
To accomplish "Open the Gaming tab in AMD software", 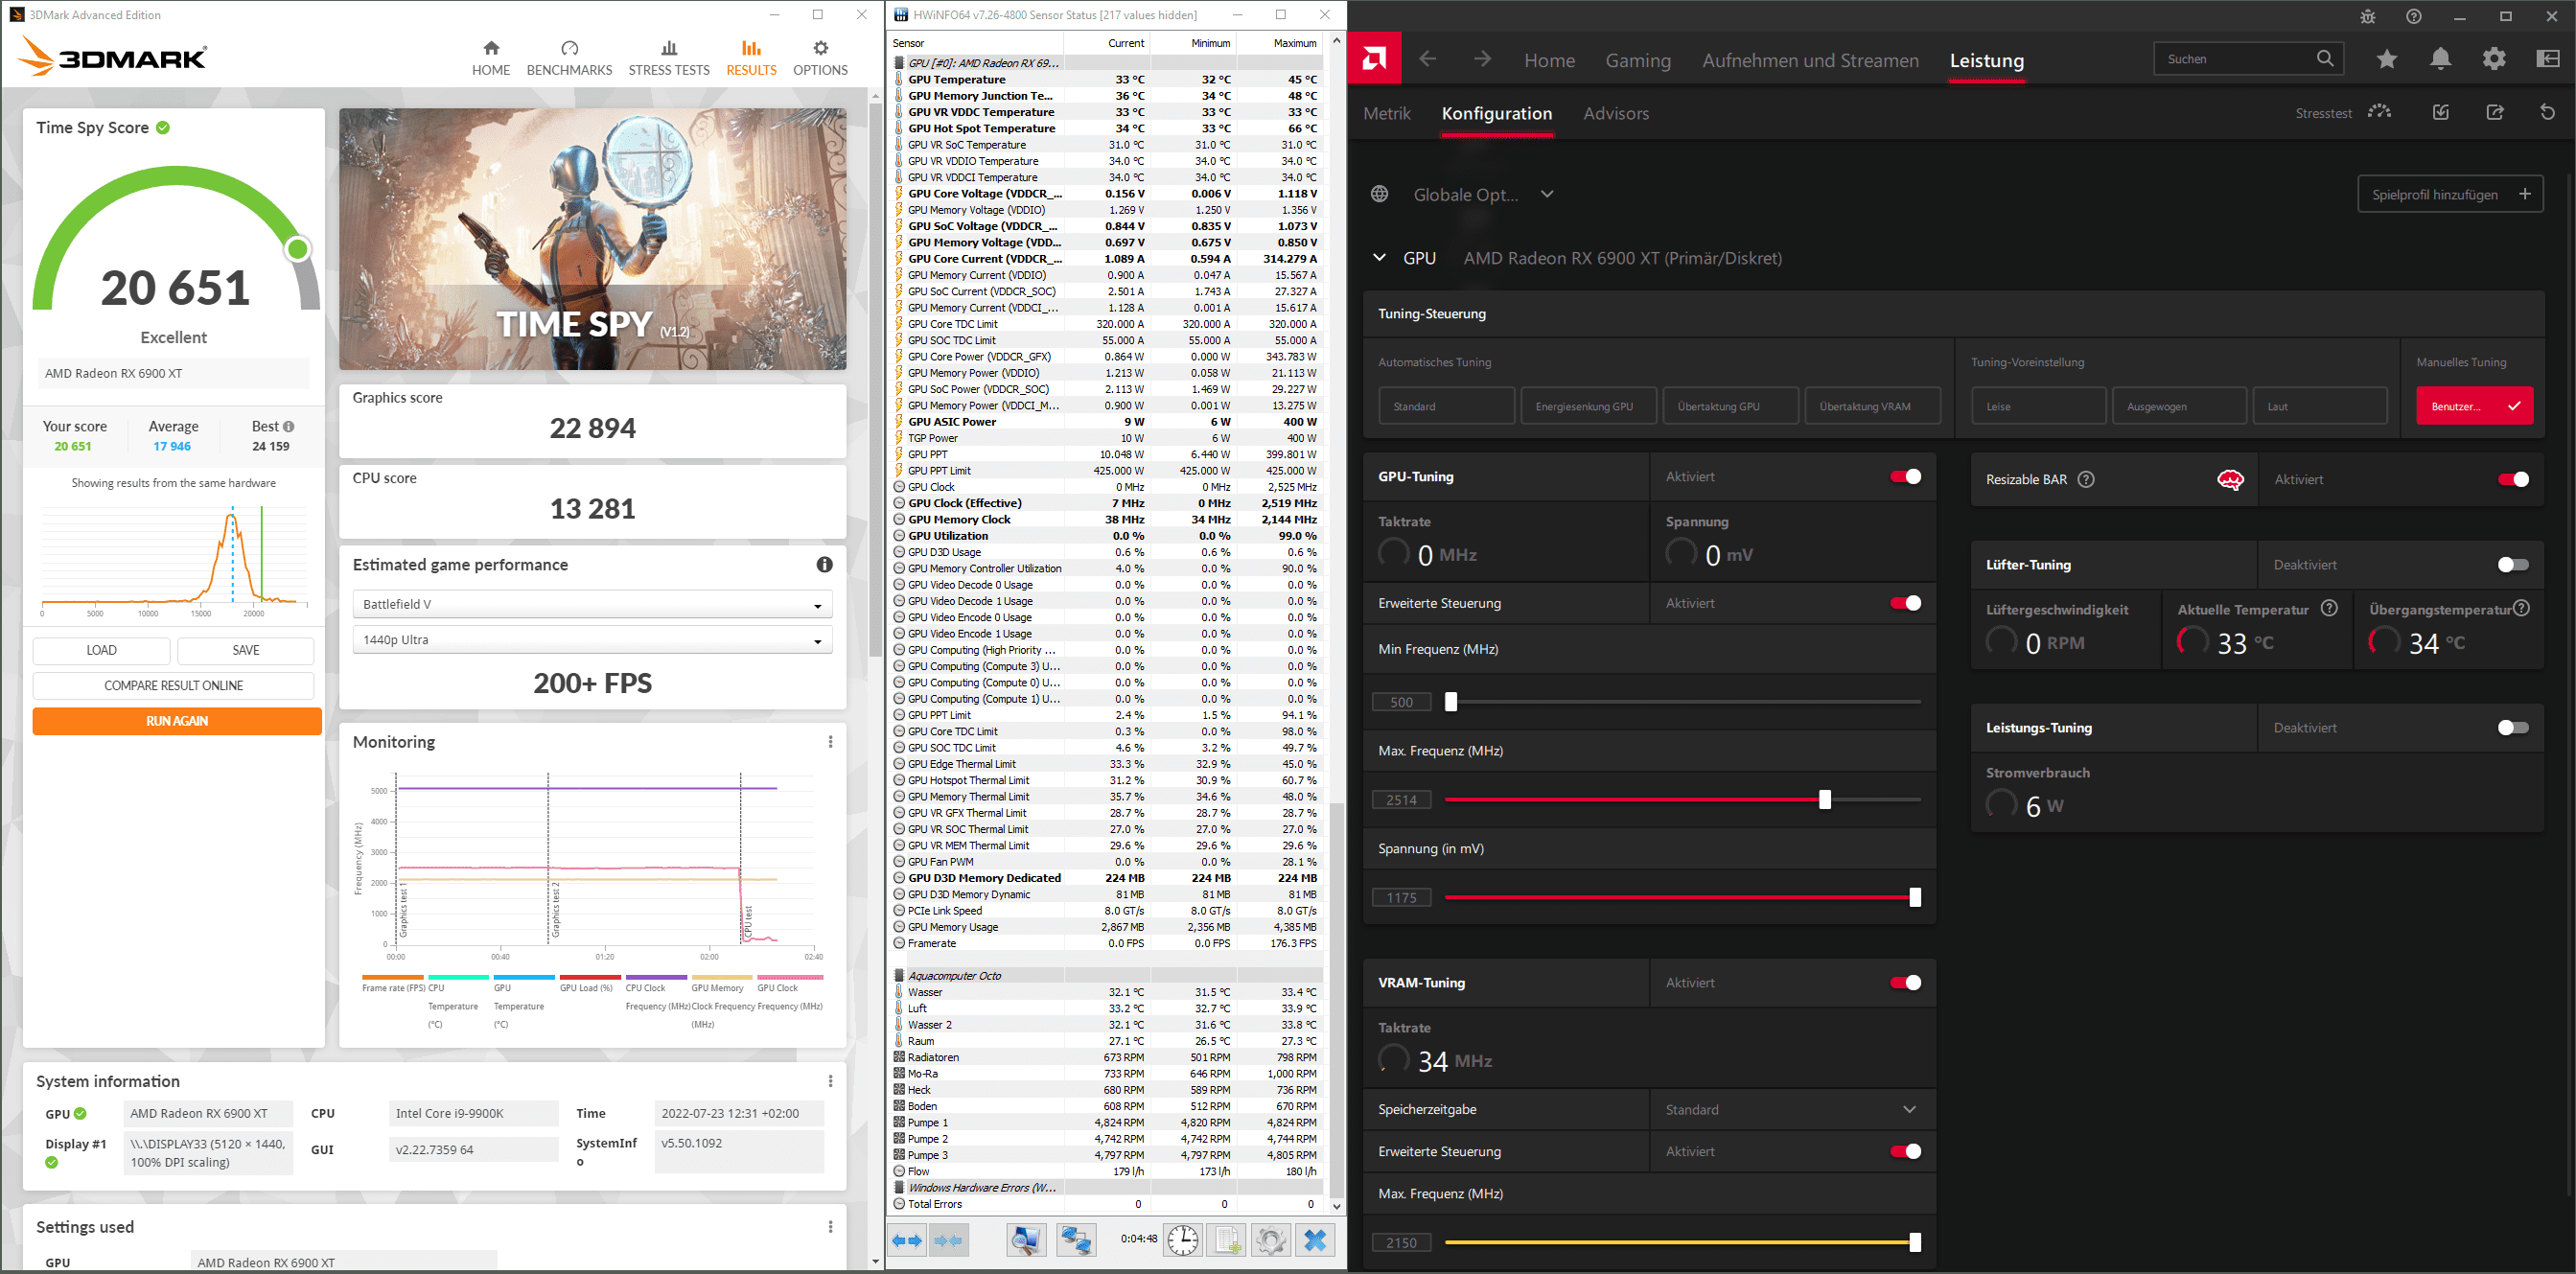I will (1638, 60).
